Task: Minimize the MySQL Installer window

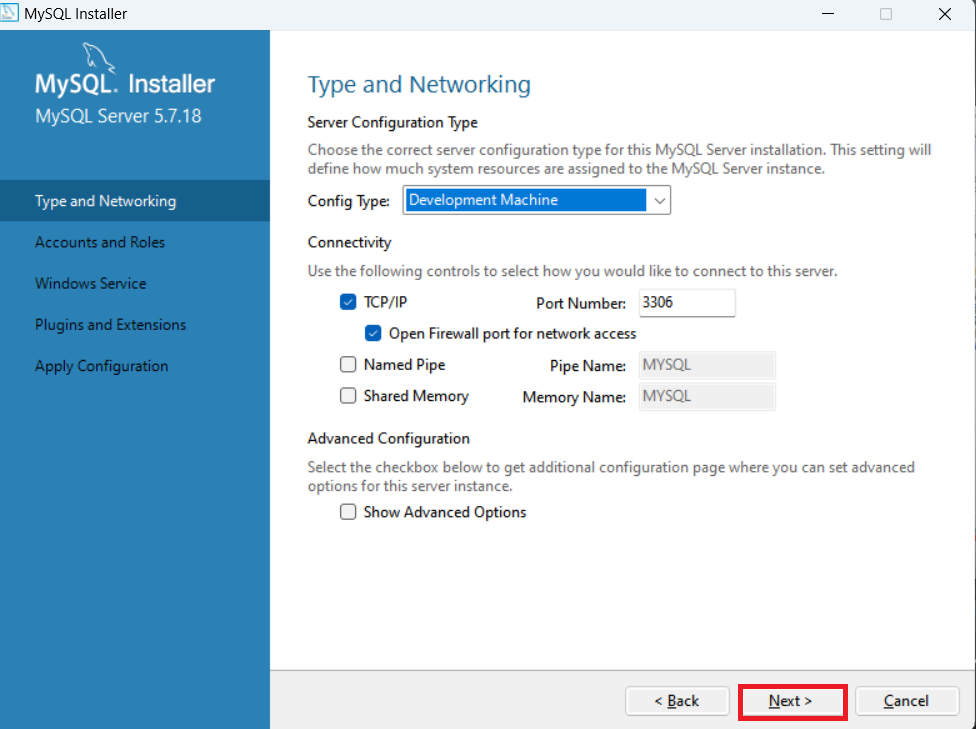Action: pos(828,14)
